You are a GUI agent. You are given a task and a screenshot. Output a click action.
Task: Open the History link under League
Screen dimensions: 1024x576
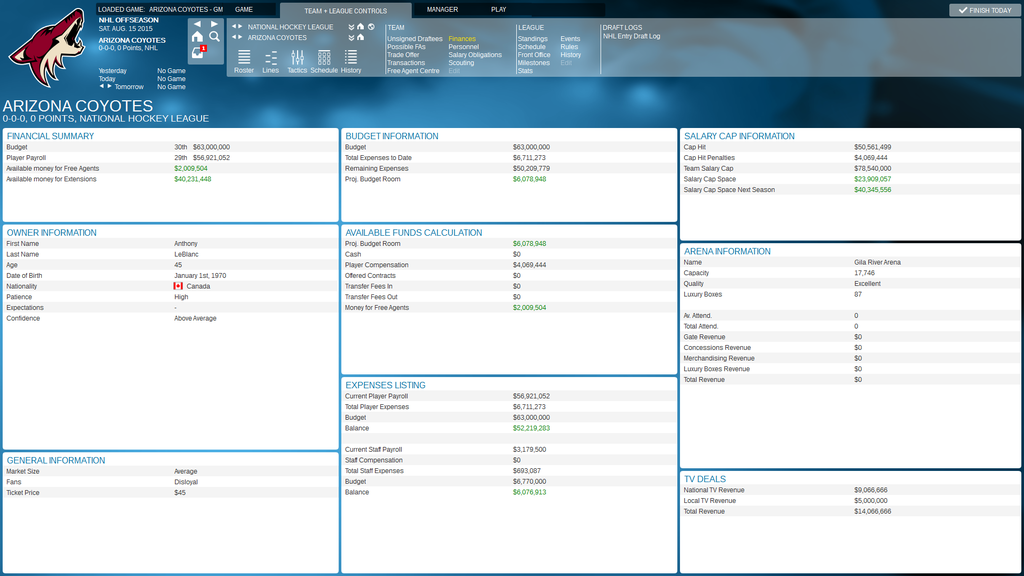570,55
